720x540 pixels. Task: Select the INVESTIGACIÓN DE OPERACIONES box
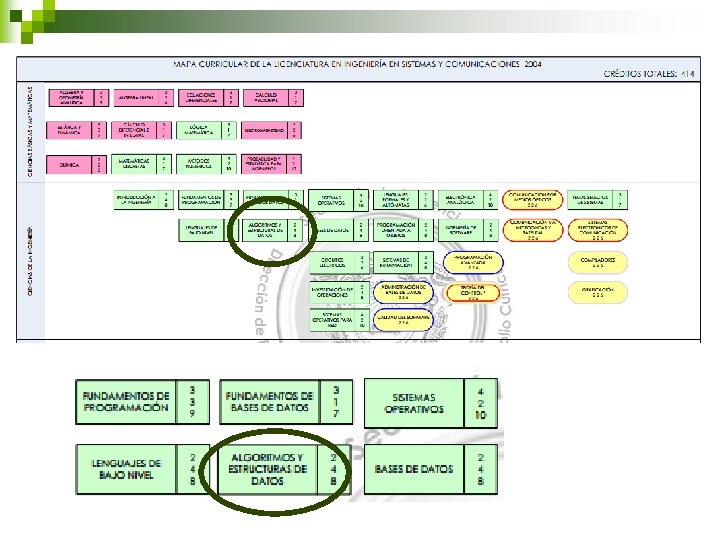[x=339, y=292]
